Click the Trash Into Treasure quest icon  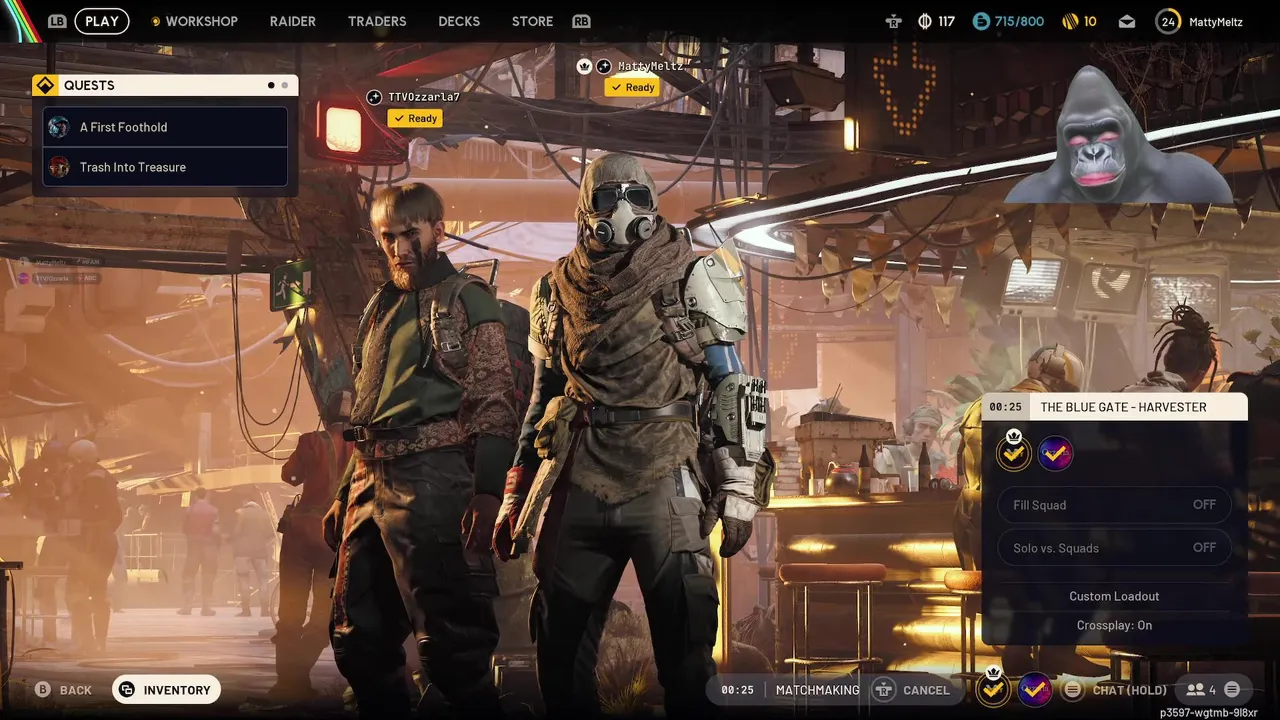point(59,167)
